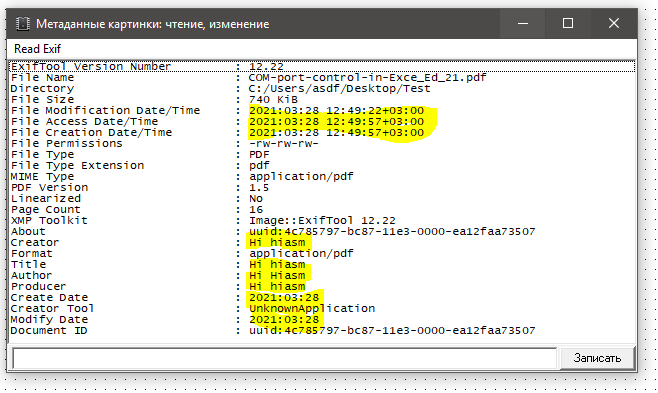Select the Creator Tool row

322,308
